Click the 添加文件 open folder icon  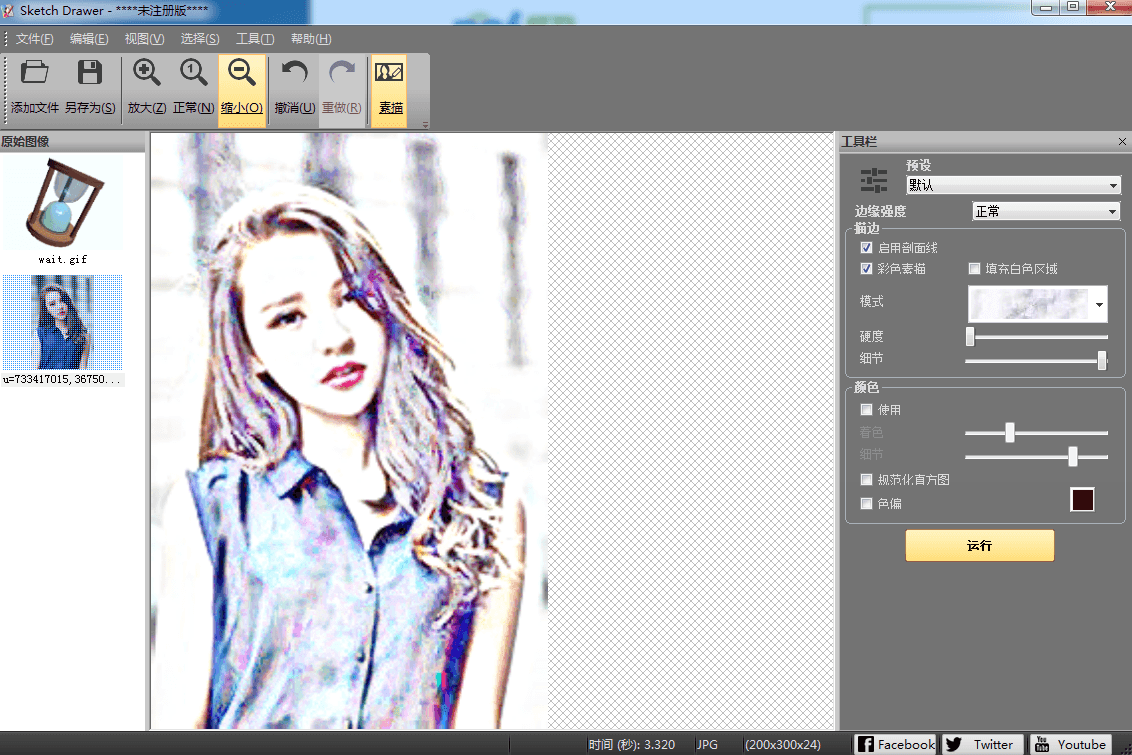click(34, 73)
